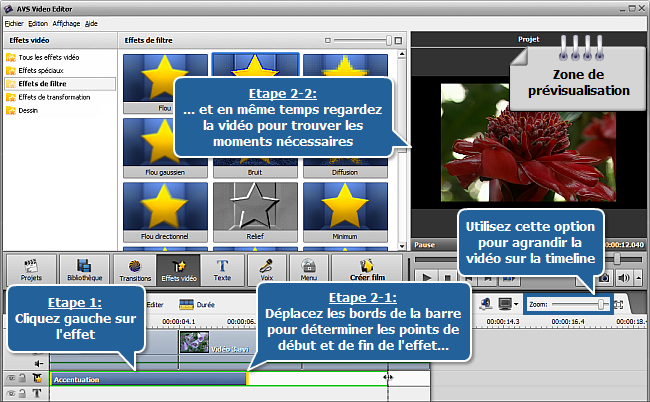
Task: Click the 00:00:14.3 ruler timestamp
Action: [x=502, y=321]
